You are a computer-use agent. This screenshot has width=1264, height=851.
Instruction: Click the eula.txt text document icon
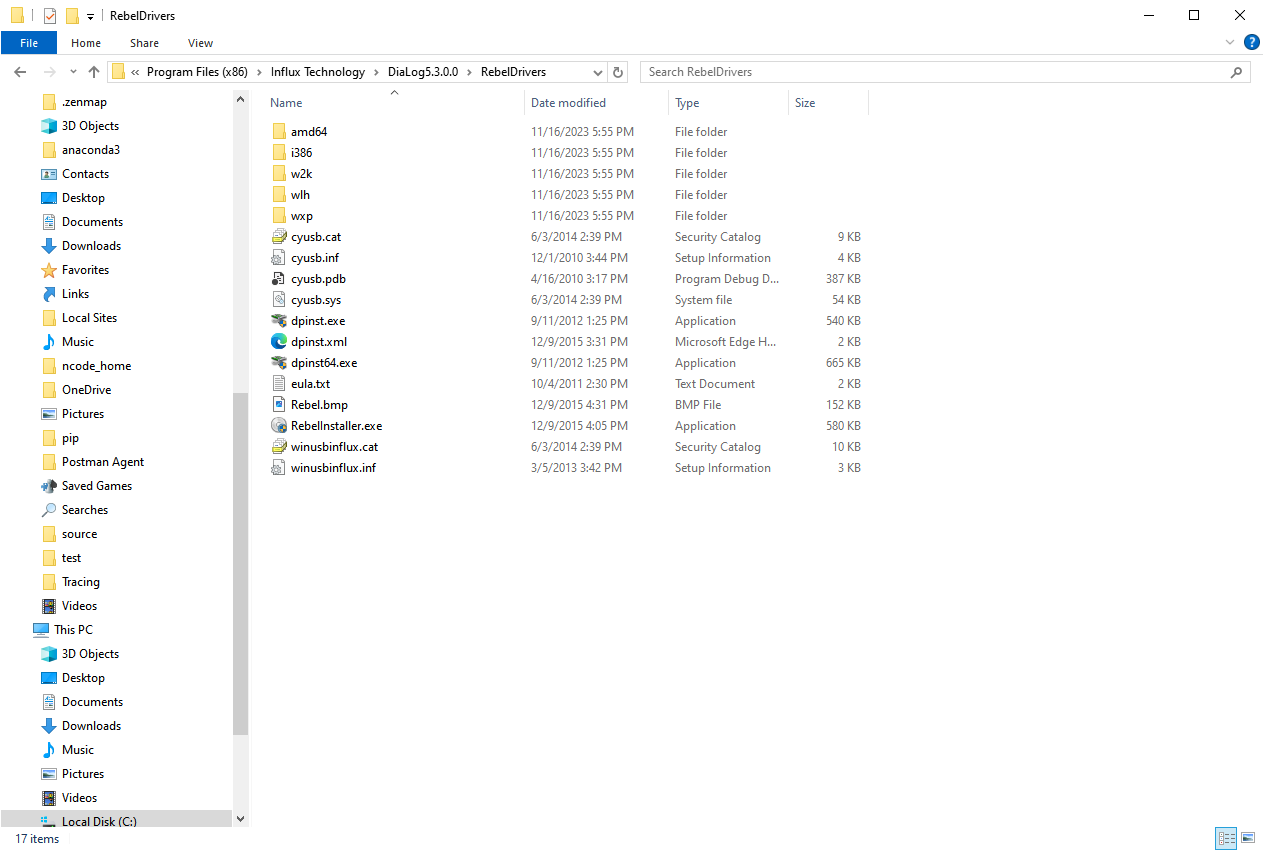279,384
